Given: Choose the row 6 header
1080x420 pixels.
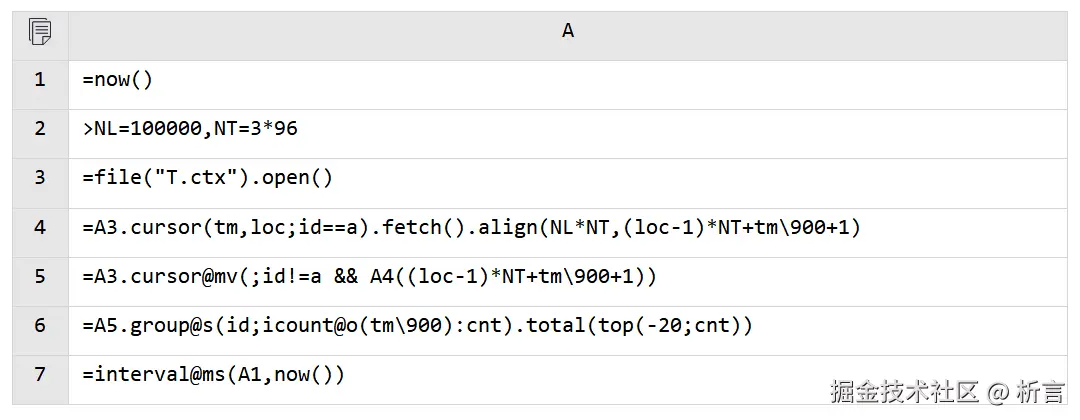Looking at the screenshot, I should pyautogui.click(x=40, y=325).
